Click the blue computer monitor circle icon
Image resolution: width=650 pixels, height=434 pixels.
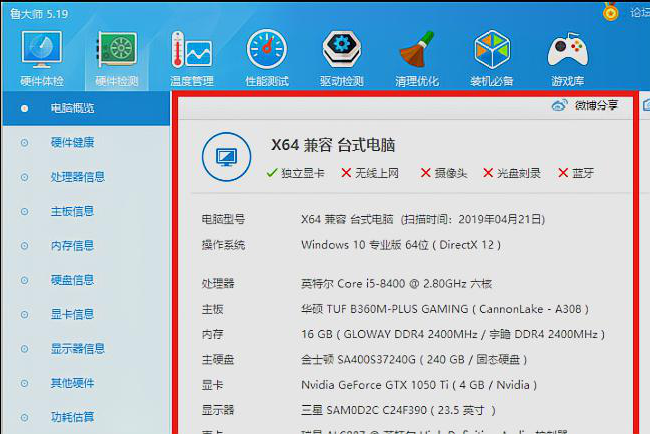[x=226, y=157]
